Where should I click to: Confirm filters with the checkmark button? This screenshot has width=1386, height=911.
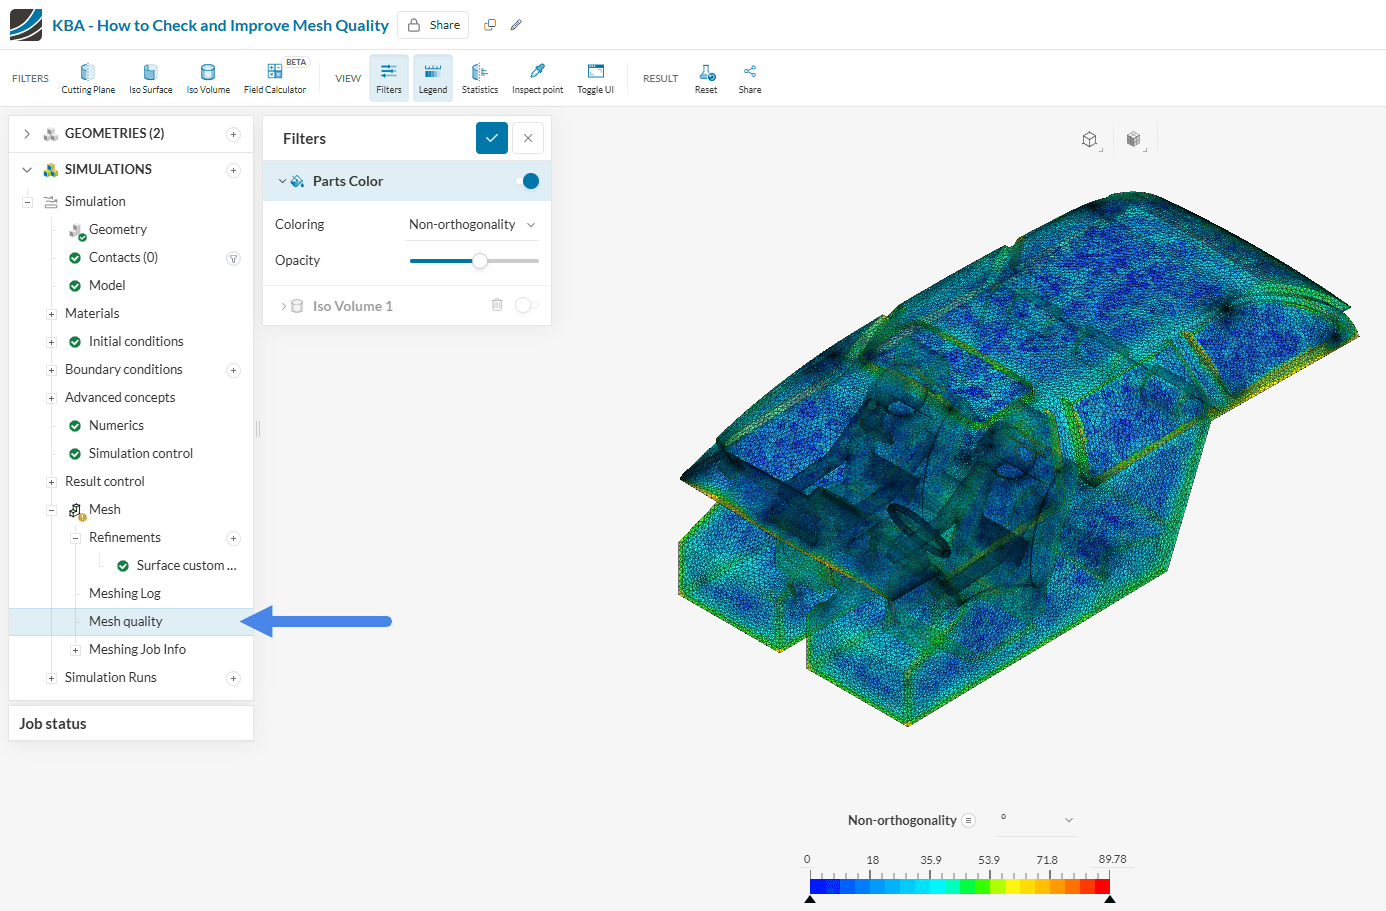tap(492, 138)
